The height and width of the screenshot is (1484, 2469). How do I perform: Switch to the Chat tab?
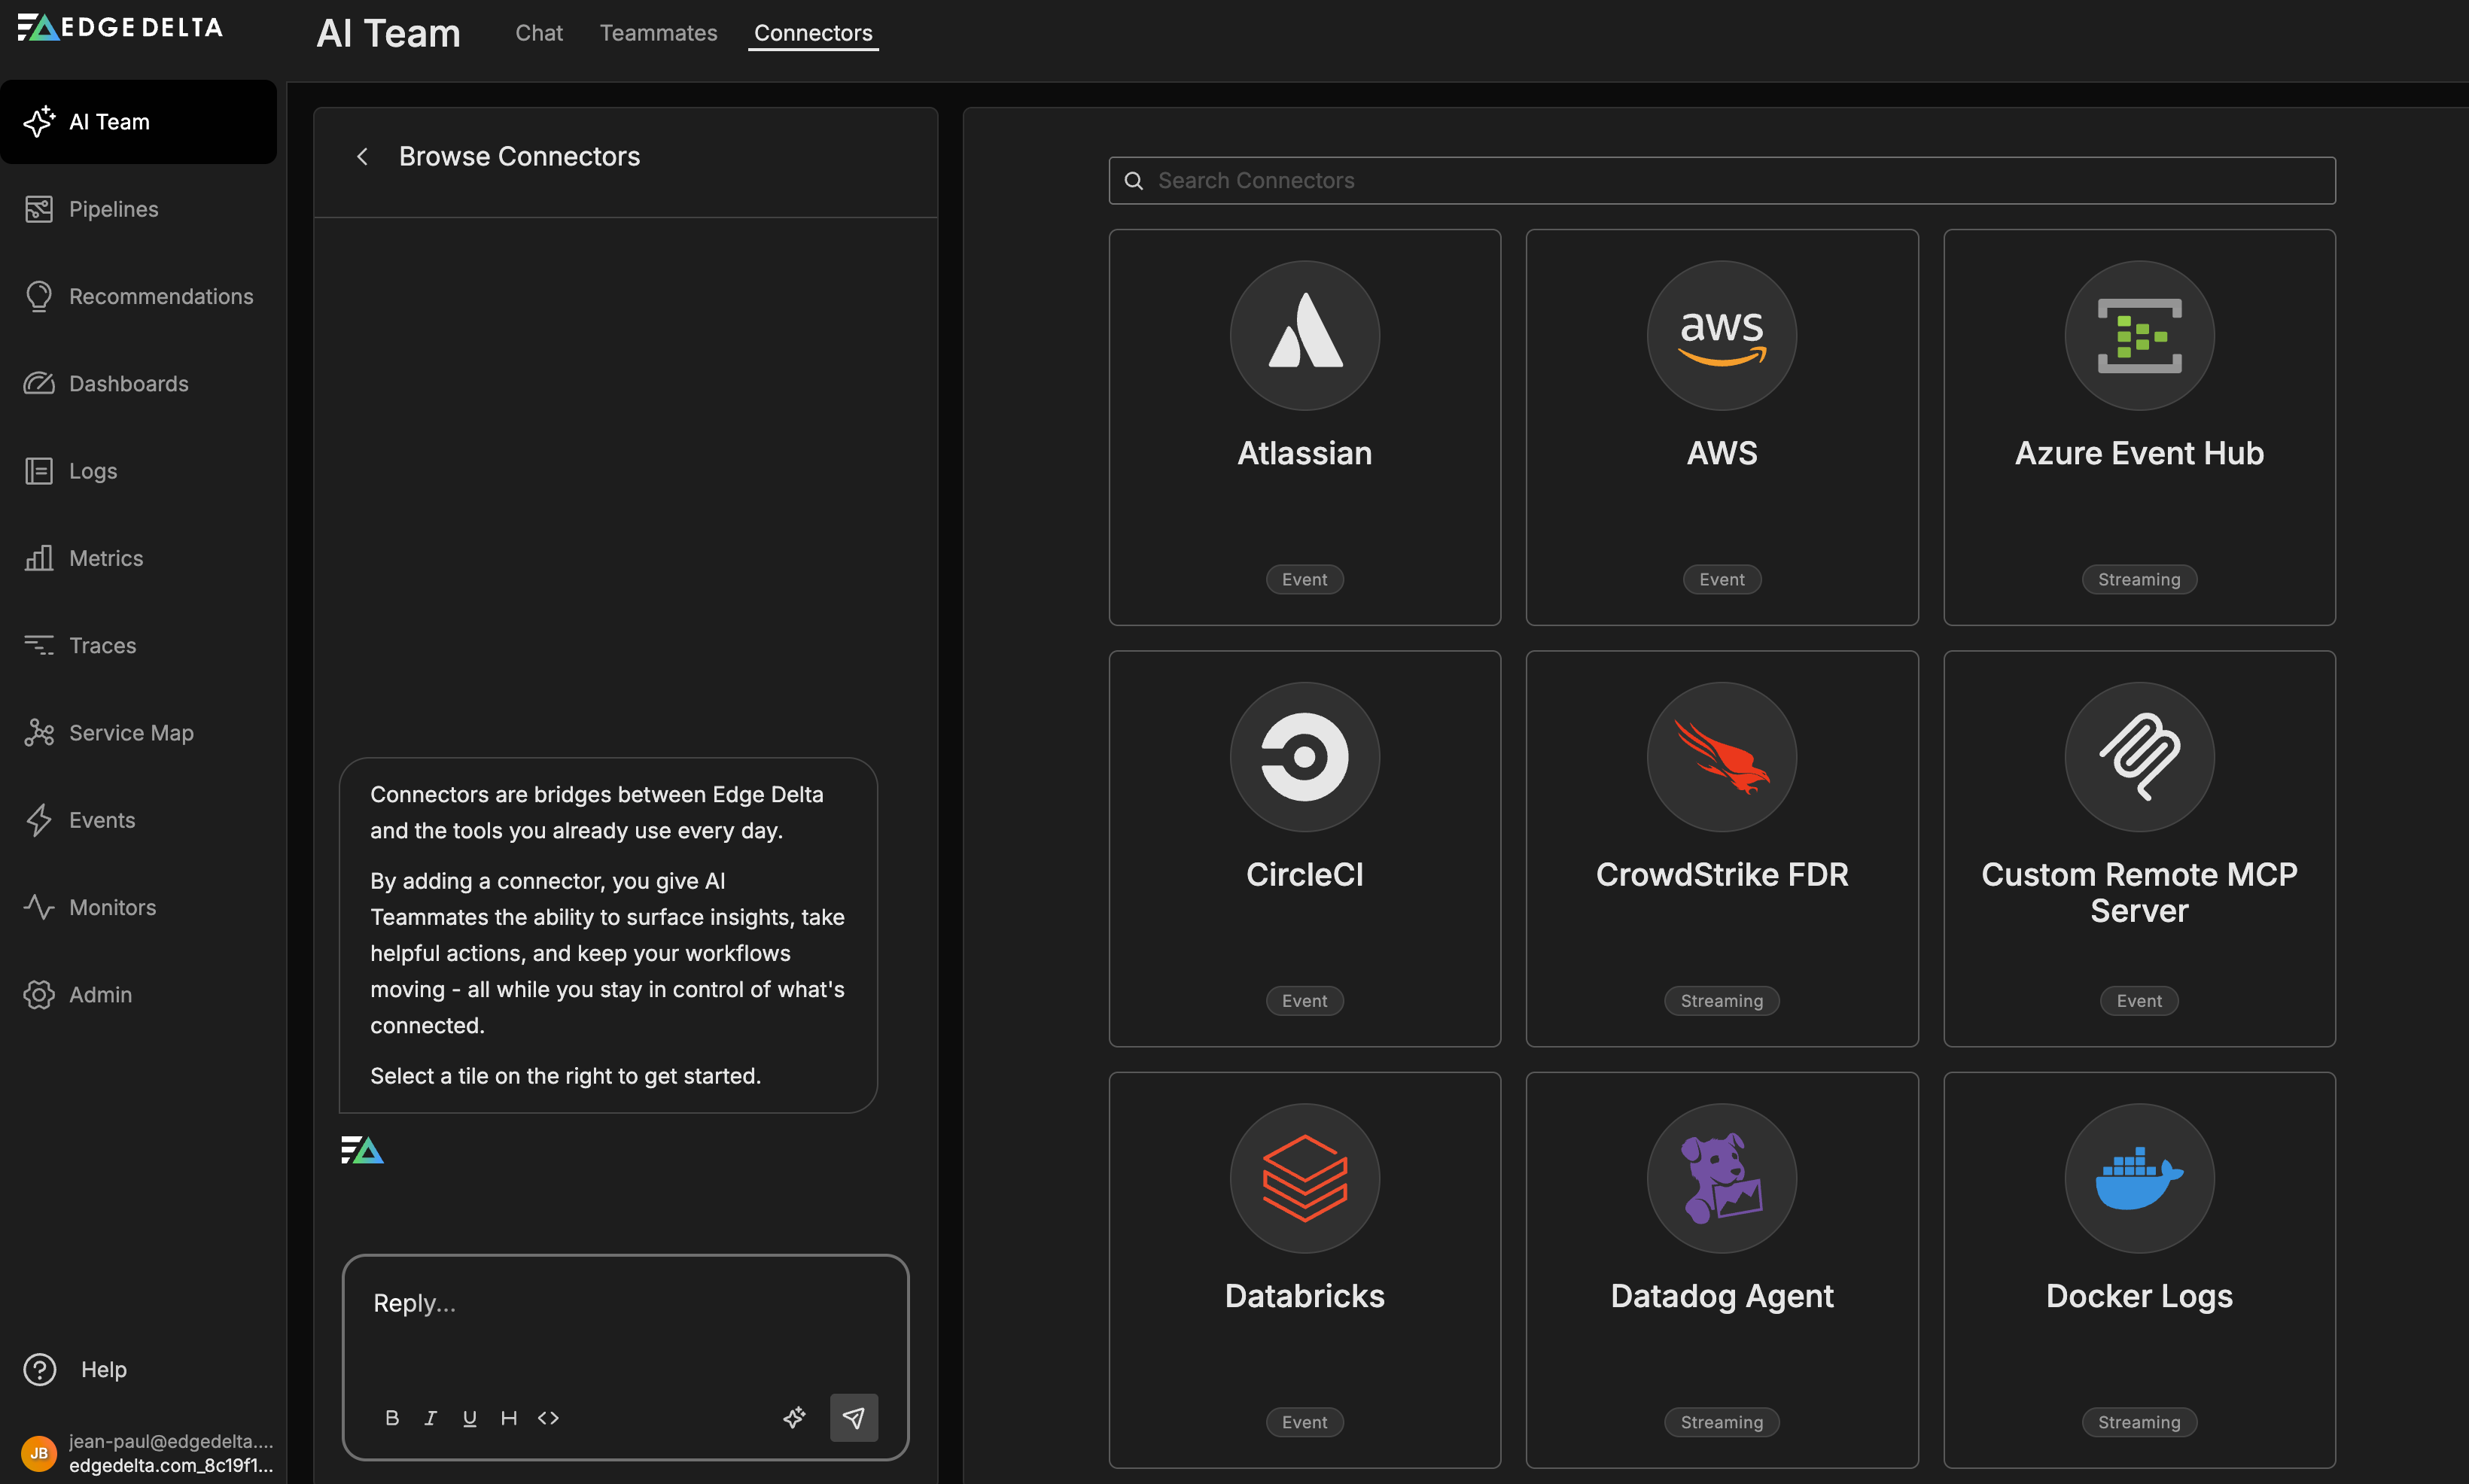(539, 33)
